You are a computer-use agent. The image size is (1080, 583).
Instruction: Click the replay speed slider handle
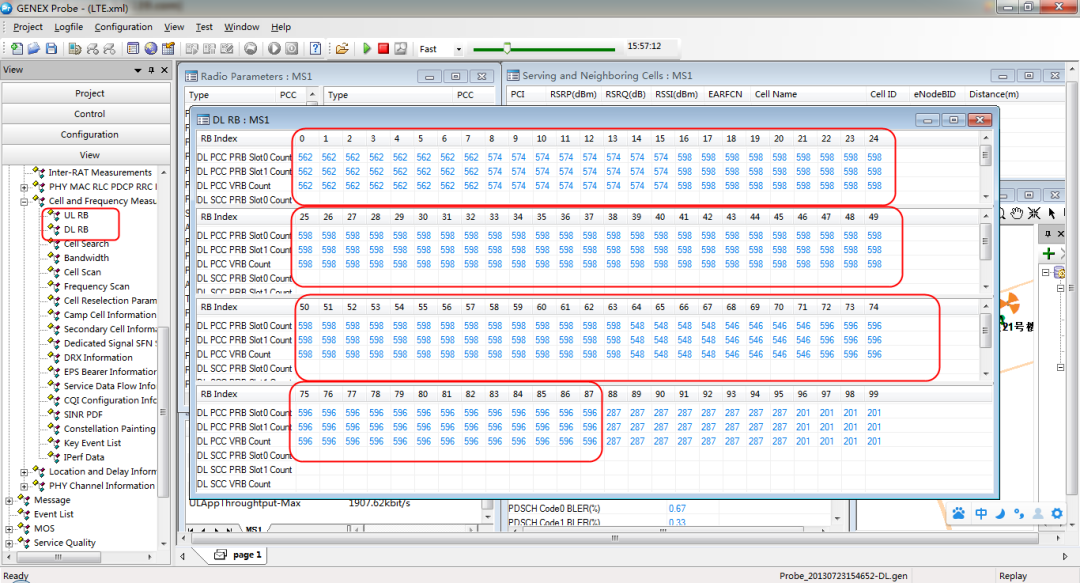point(507,46)
